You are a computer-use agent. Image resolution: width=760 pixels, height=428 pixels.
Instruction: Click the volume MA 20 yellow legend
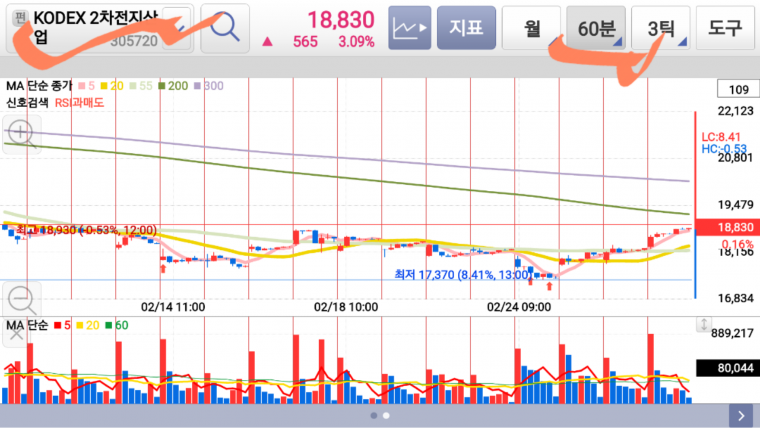[x=88, y=325]
